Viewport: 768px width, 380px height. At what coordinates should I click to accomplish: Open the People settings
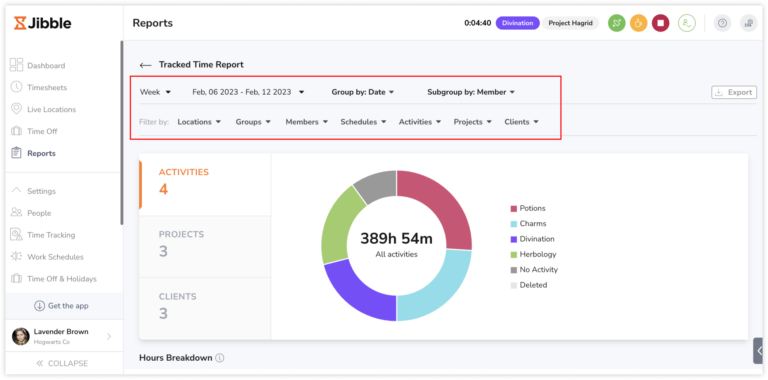[39, 213]
